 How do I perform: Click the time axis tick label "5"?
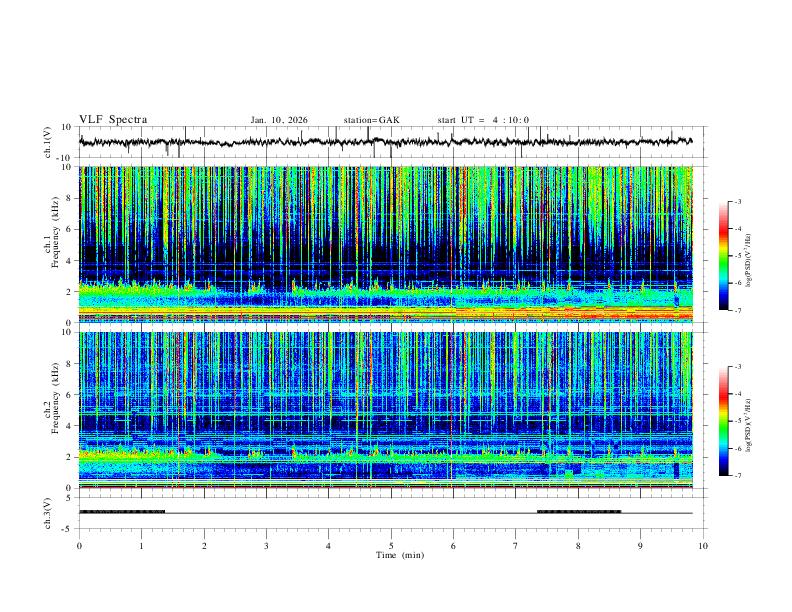[x=391, y=546]
